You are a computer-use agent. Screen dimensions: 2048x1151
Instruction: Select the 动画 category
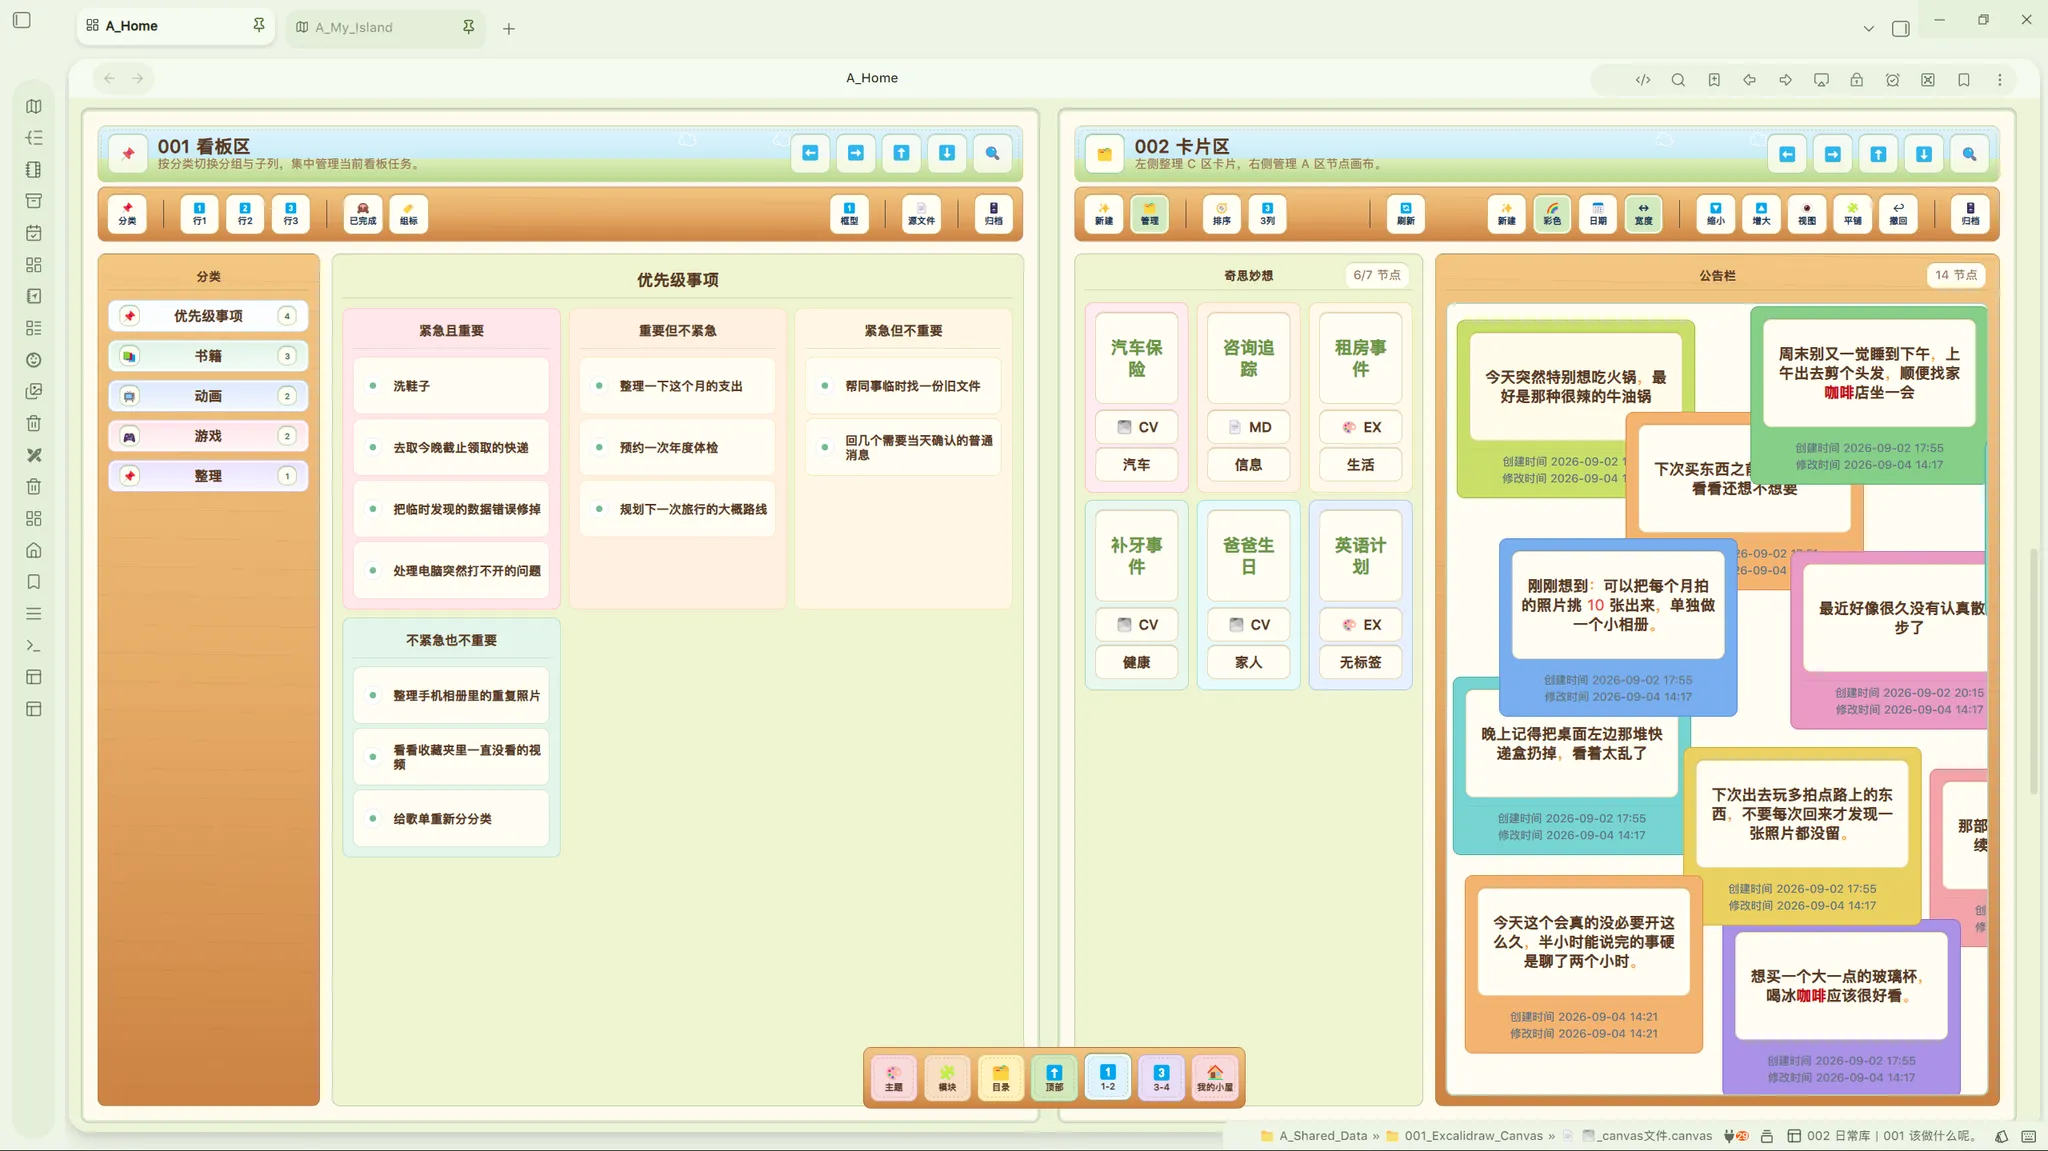pyautogui.click(x=208, y=396)
